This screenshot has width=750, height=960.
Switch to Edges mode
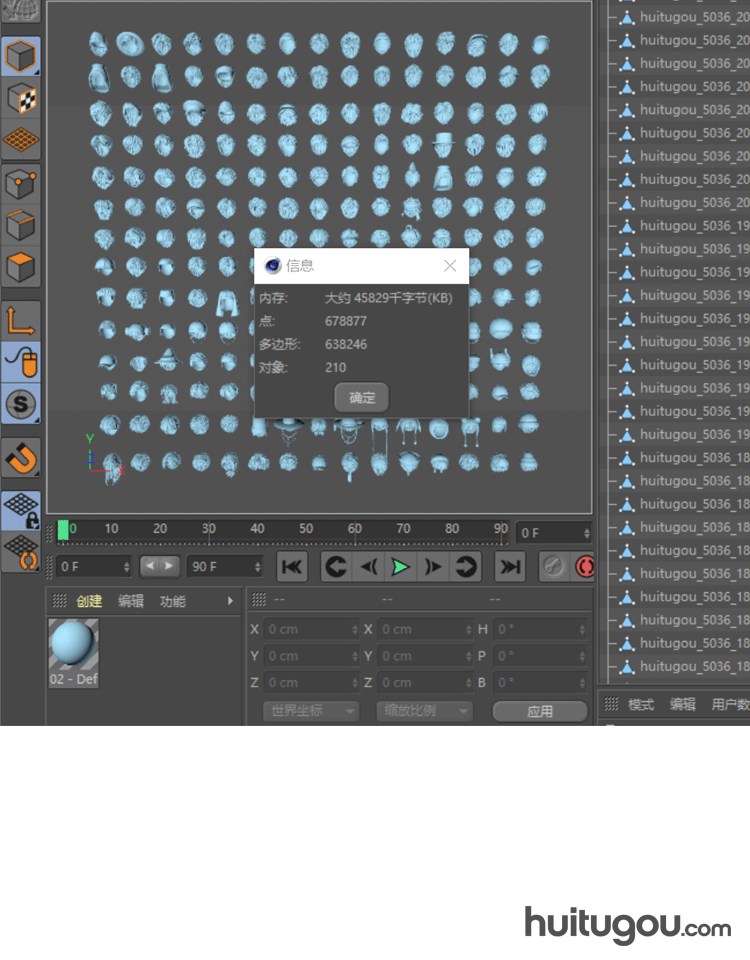[x=21, y=226]
